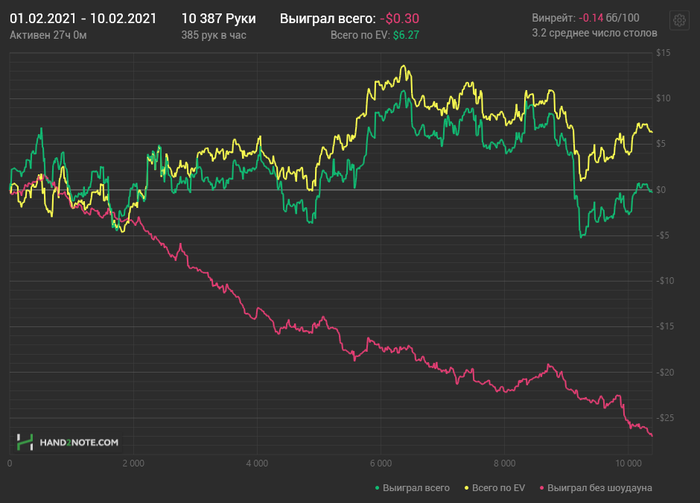This screenshot has width=700, height=503.
Task: Click the yellow dot next to 'Всего по EV'
Action: pyautogui.click(x=467, y=488)
